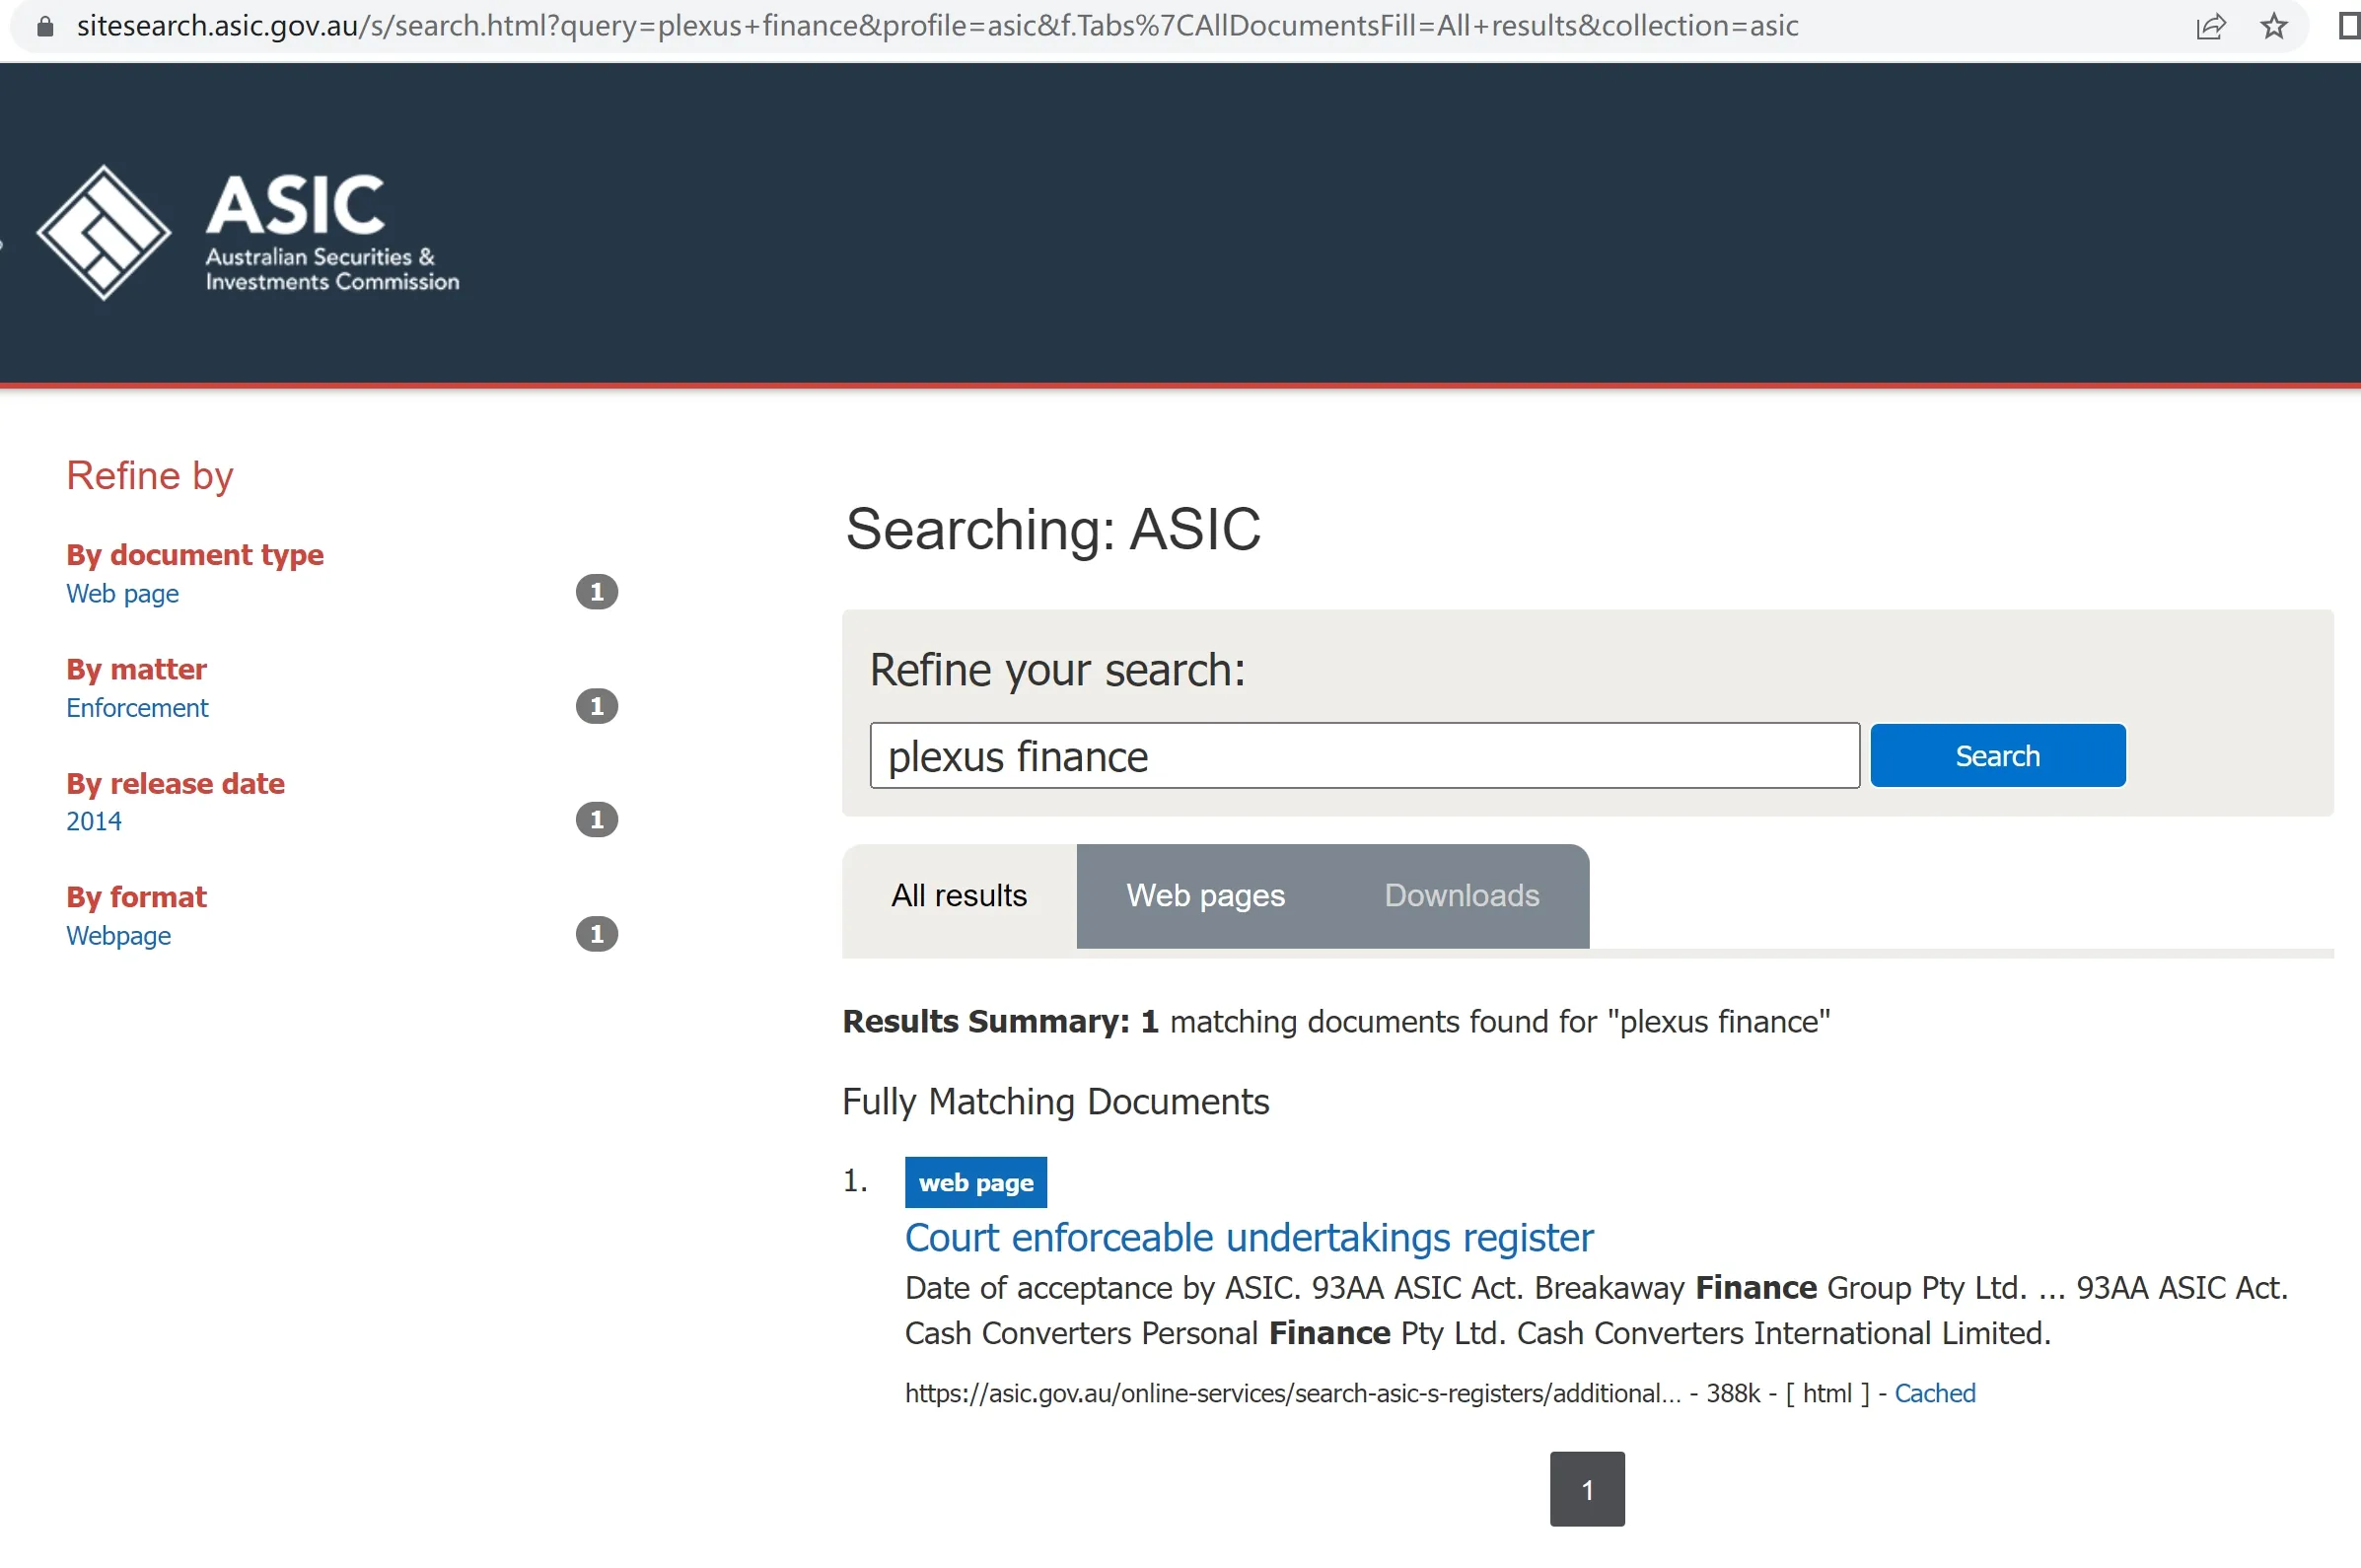
Task: Click the site security padlock icon
Action: pyautogui.click(x=45, y=26)
